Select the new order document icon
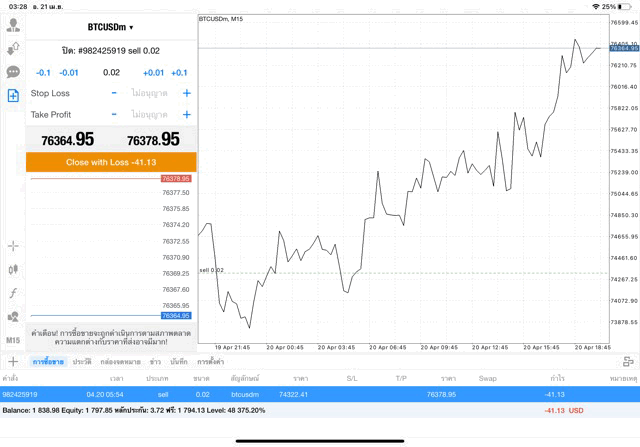This screenshot has width=640, height=447. point(13,96)
